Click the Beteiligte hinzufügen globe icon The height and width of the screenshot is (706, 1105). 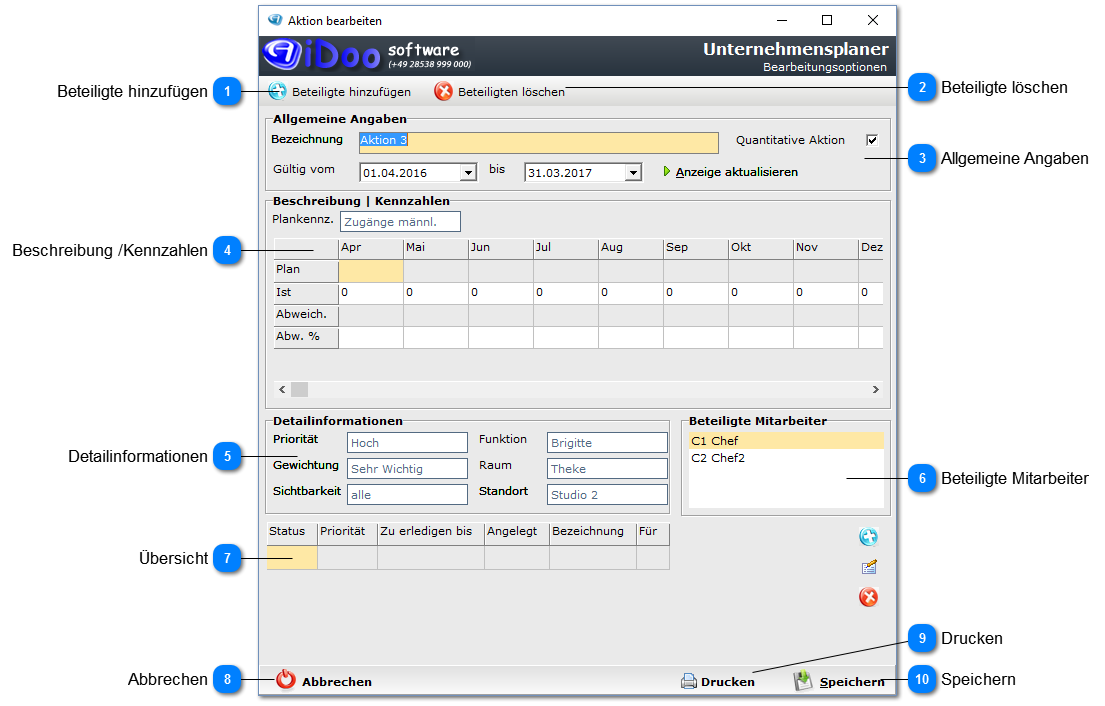[278, 91]
